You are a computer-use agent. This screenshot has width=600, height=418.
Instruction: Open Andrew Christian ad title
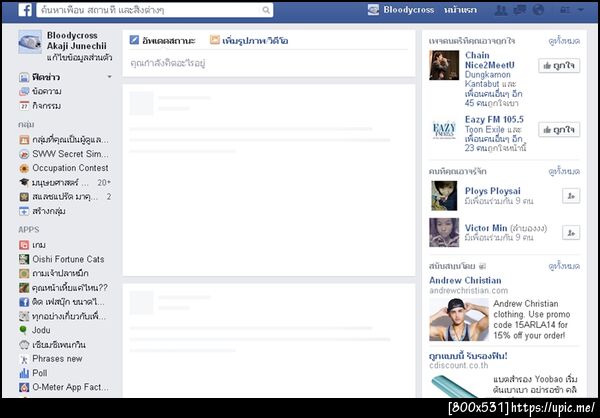[x=465, y=280]
